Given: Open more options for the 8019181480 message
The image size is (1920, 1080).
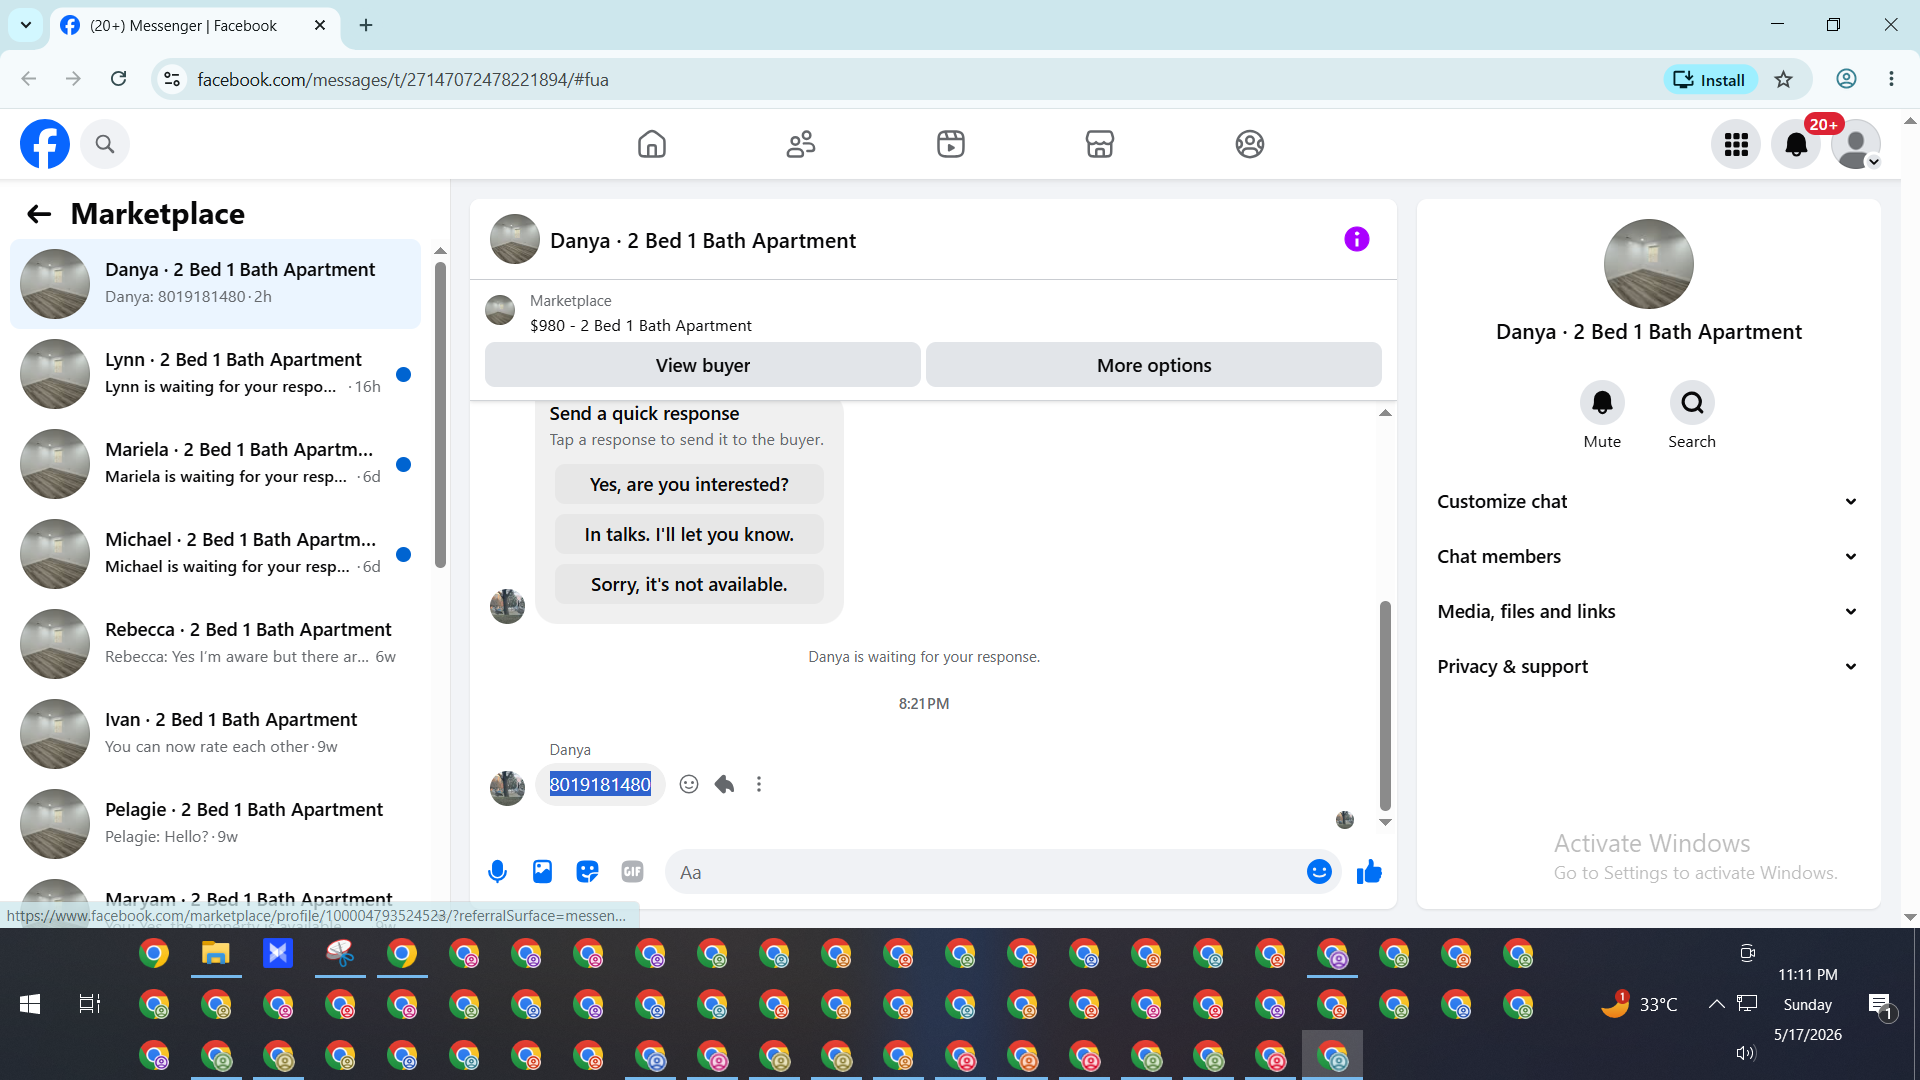Looking at the screenshot, I should (x=759, y=784).
